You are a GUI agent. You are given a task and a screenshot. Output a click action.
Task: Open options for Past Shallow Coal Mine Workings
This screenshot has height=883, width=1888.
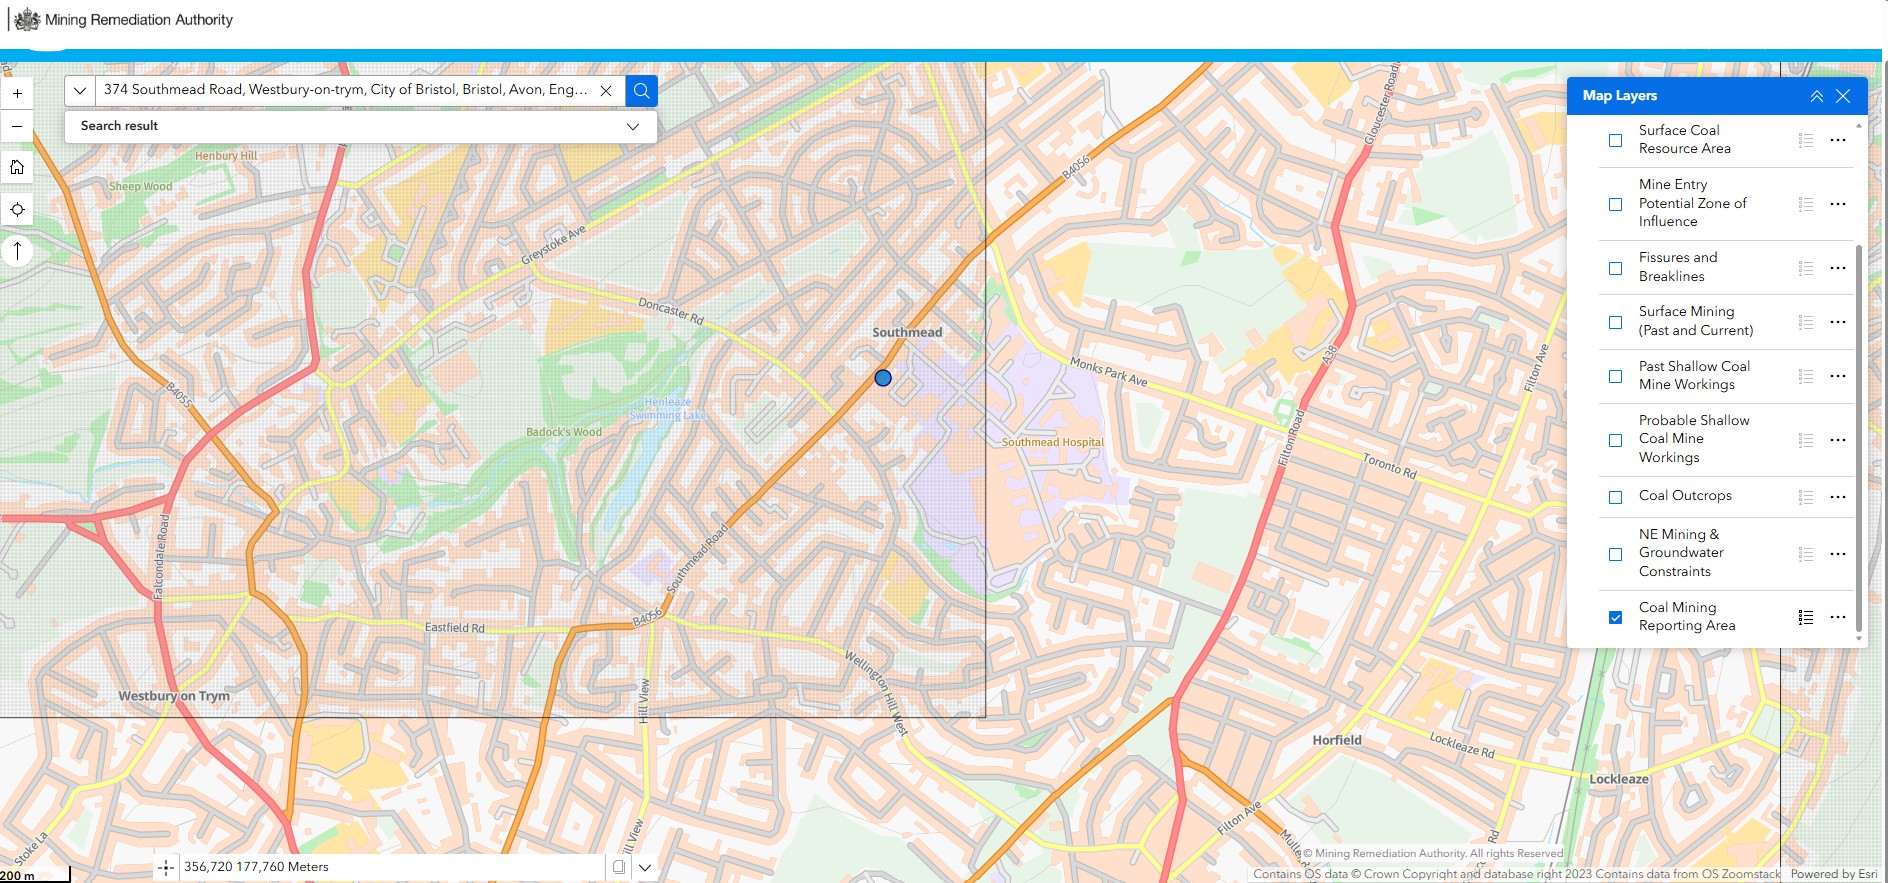tap(1837, 376)
